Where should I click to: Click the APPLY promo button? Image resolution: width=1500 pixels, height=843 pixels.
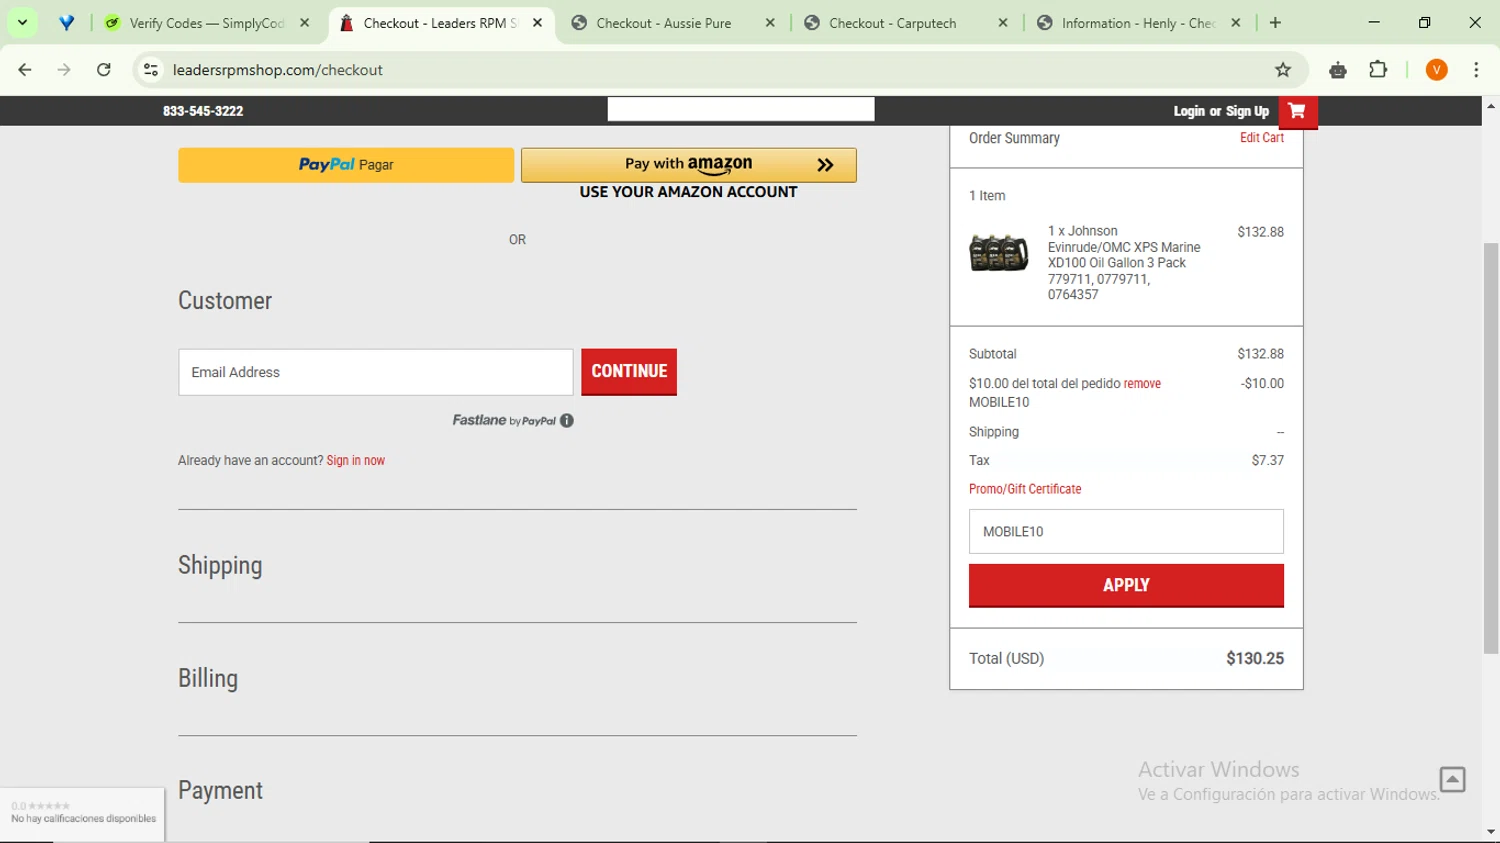tap(1126, 586)
